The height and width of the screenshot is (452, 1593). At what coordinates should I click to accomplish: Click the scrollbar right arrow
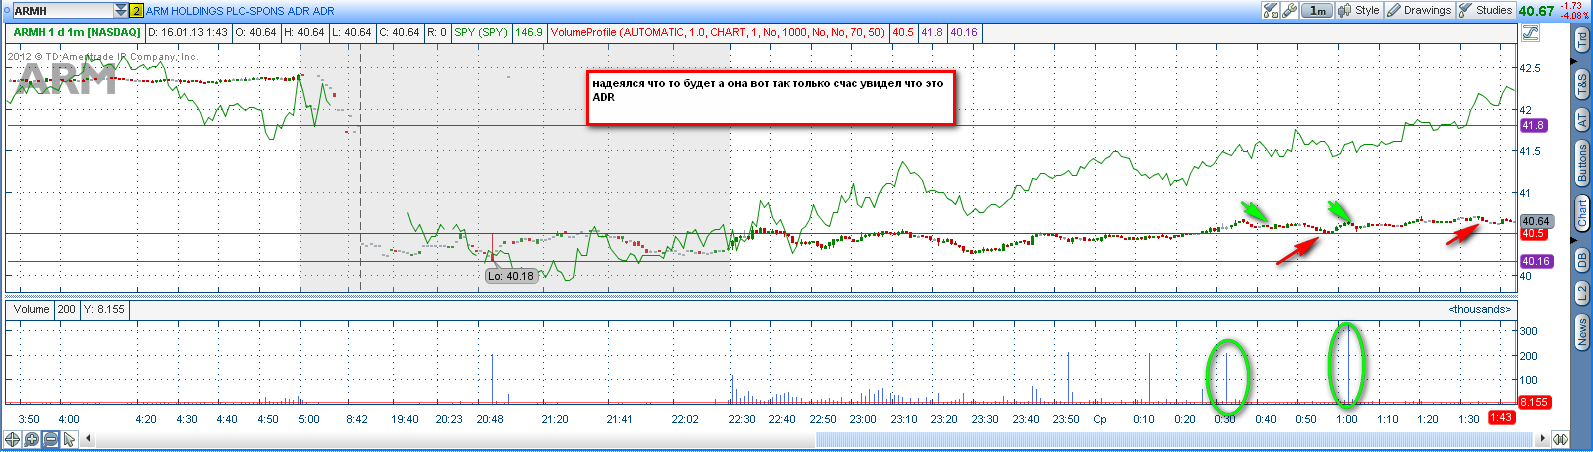[x=1541, y=439]
